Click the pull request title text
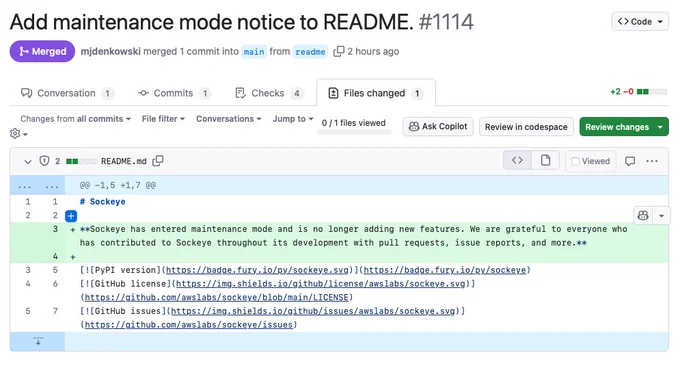This screenshot has height=368, width=680. [211, 22]
